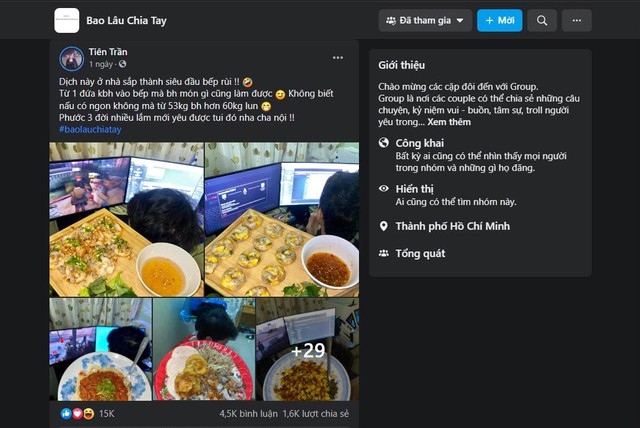Open the post's three-dot options menu
640x428 pixels.
[x=338, y=58]
